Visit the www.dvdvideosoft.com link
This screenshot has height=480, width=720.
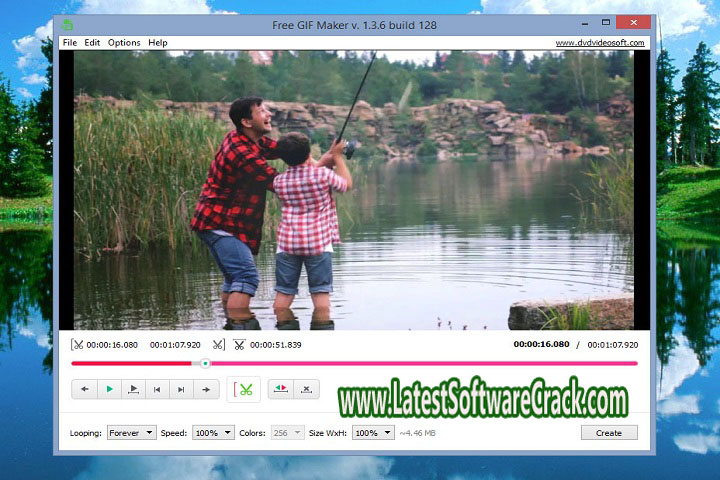[601, 43]
